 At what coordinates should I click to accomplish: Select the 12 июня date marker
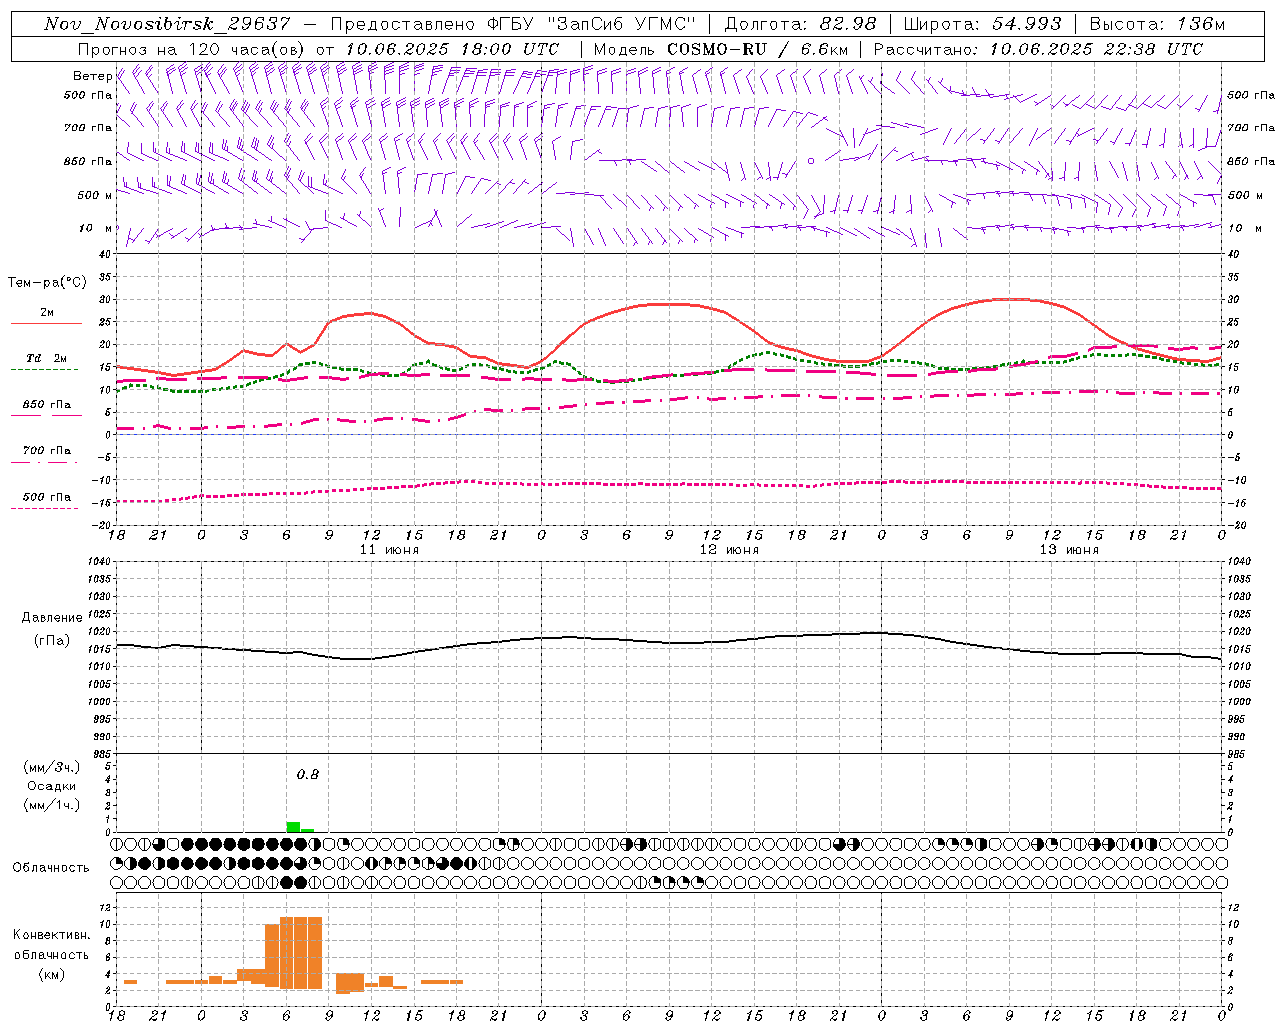729,550
